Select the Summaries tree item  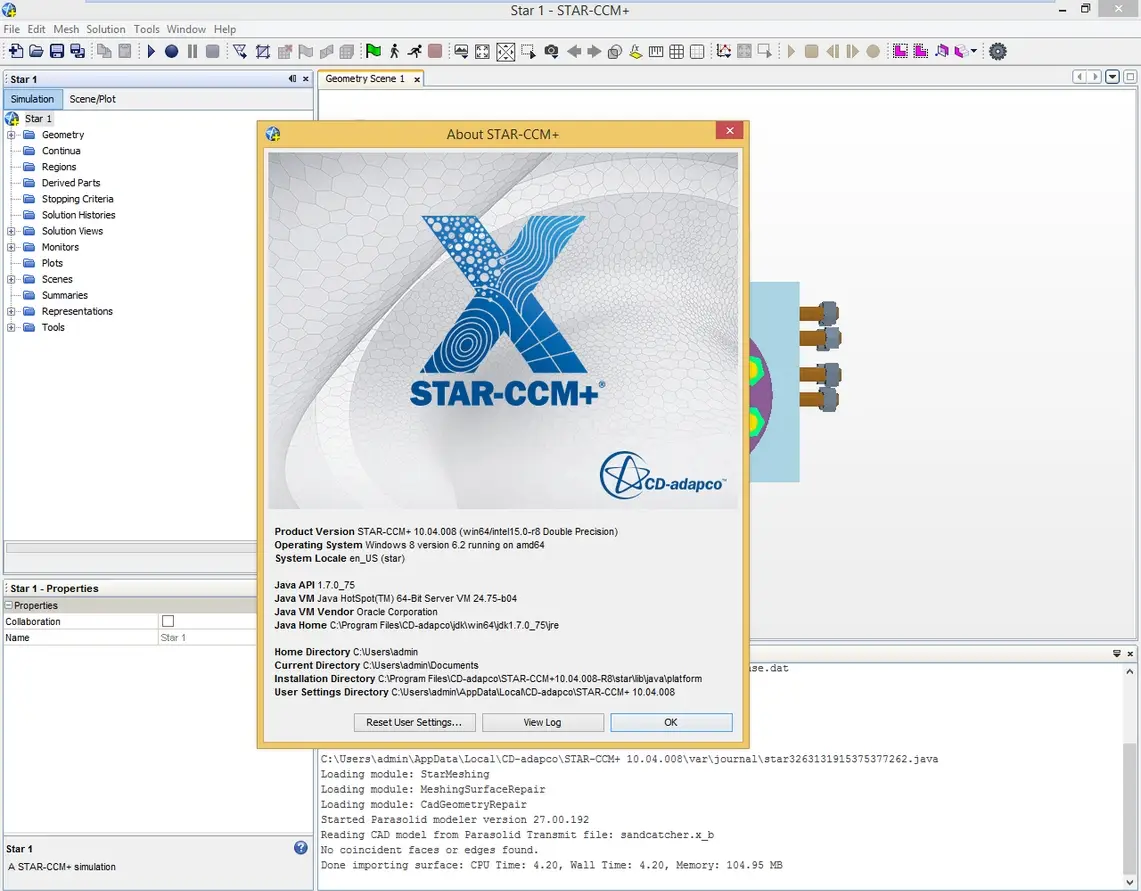click(x=65, y=295)
